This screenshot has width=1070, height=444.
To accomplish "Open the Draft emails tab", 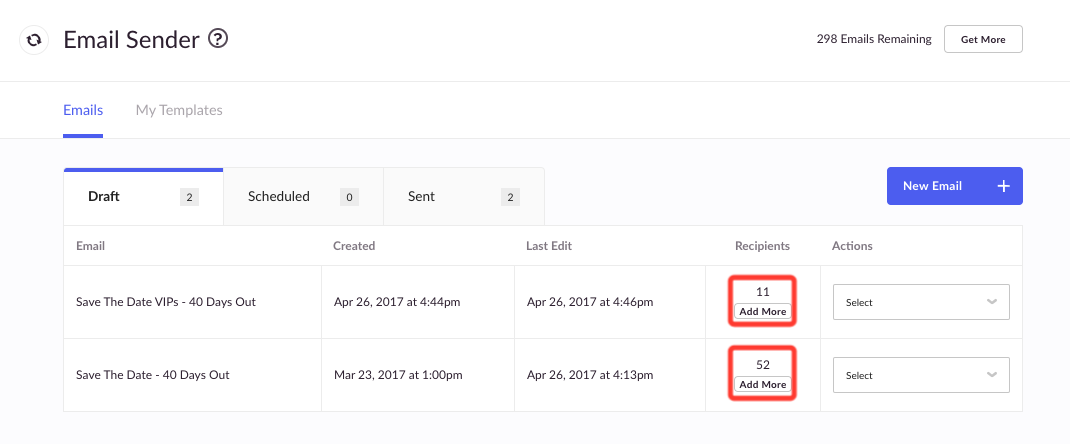I will [143, 197].
